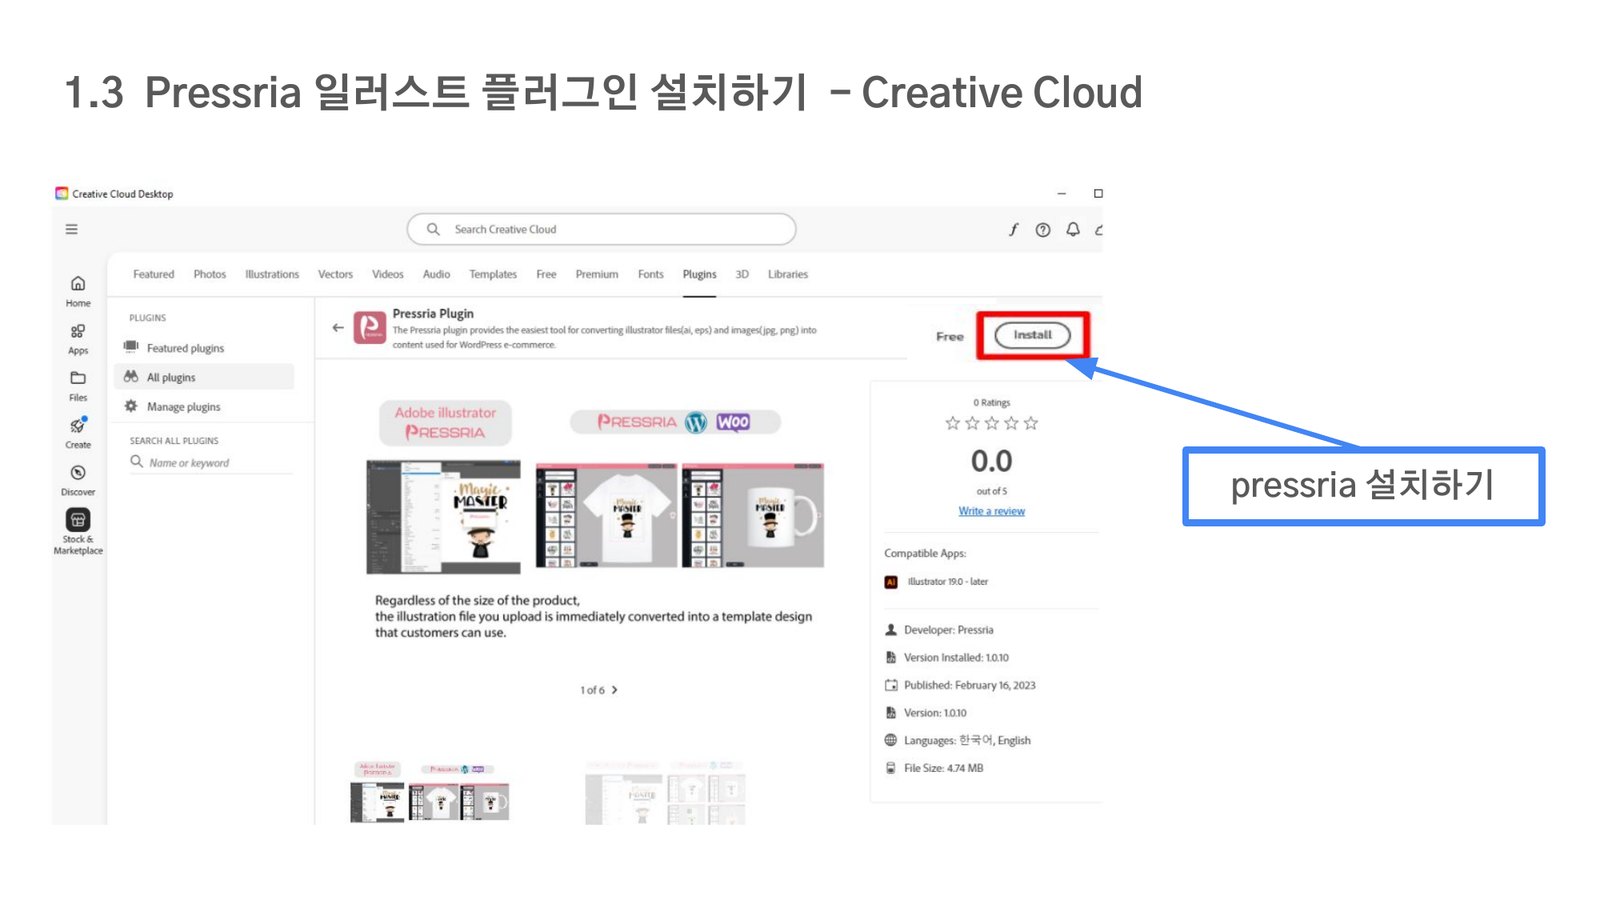Click next arrow beside '1 of 6'
This screenshot has height=900, width=1600.
click(614, 690)
